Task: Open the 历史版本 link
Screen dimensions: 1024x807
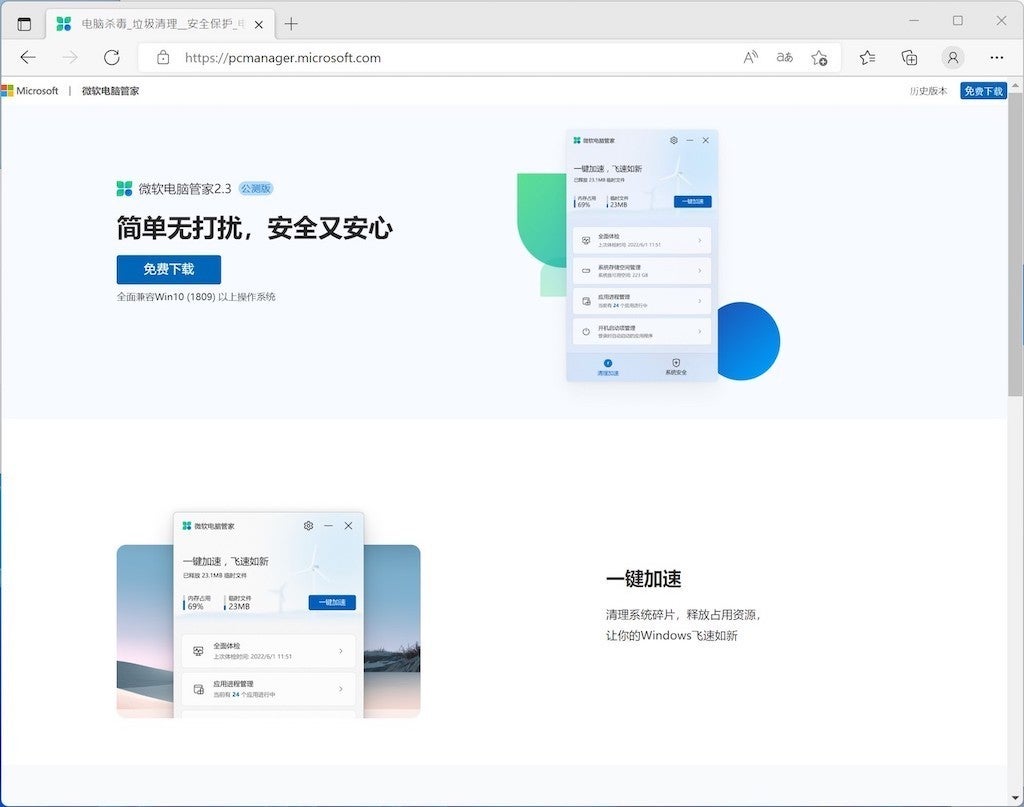Action: tap(928, 91)
